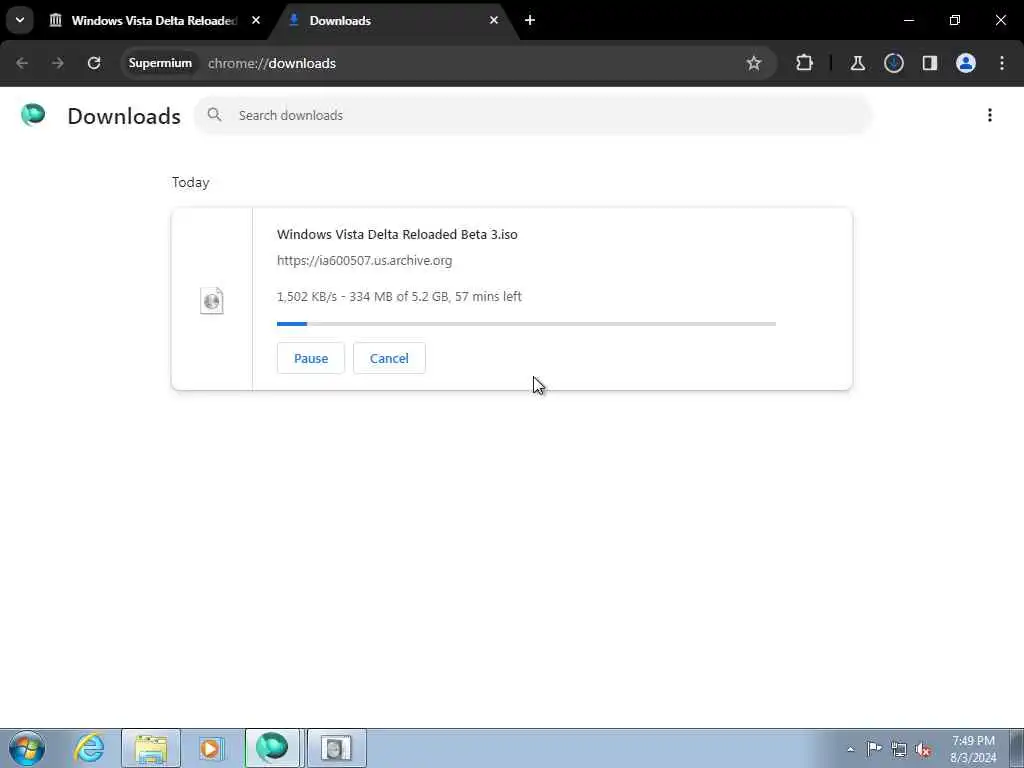Open Windows Vista Delta Reloaded Beta 3.iso filename

coord(397,234)
